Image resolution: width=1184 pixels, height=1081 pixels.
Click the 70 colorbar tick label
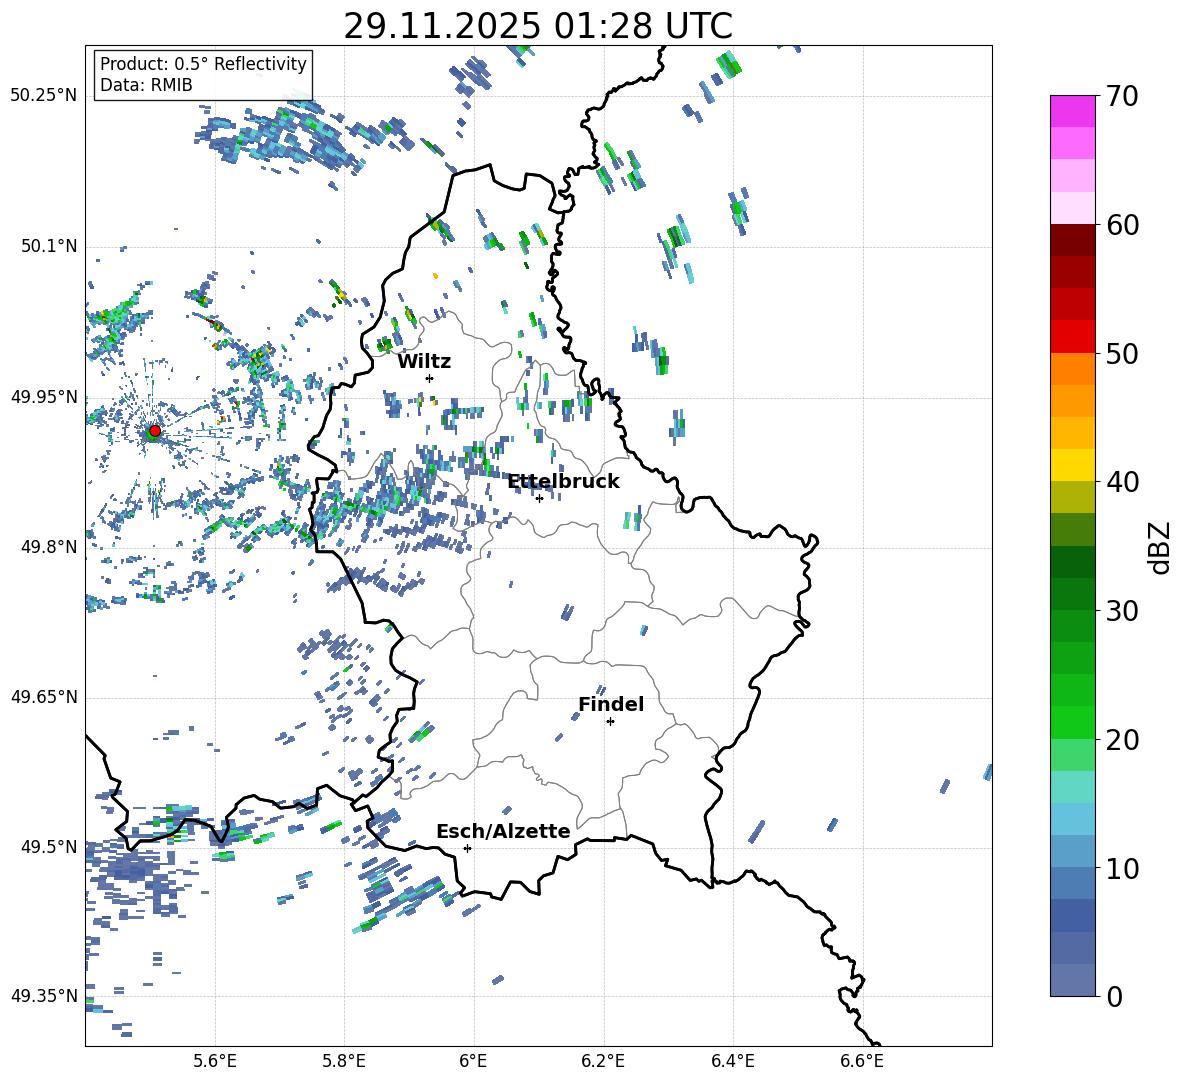[1124, 97]
